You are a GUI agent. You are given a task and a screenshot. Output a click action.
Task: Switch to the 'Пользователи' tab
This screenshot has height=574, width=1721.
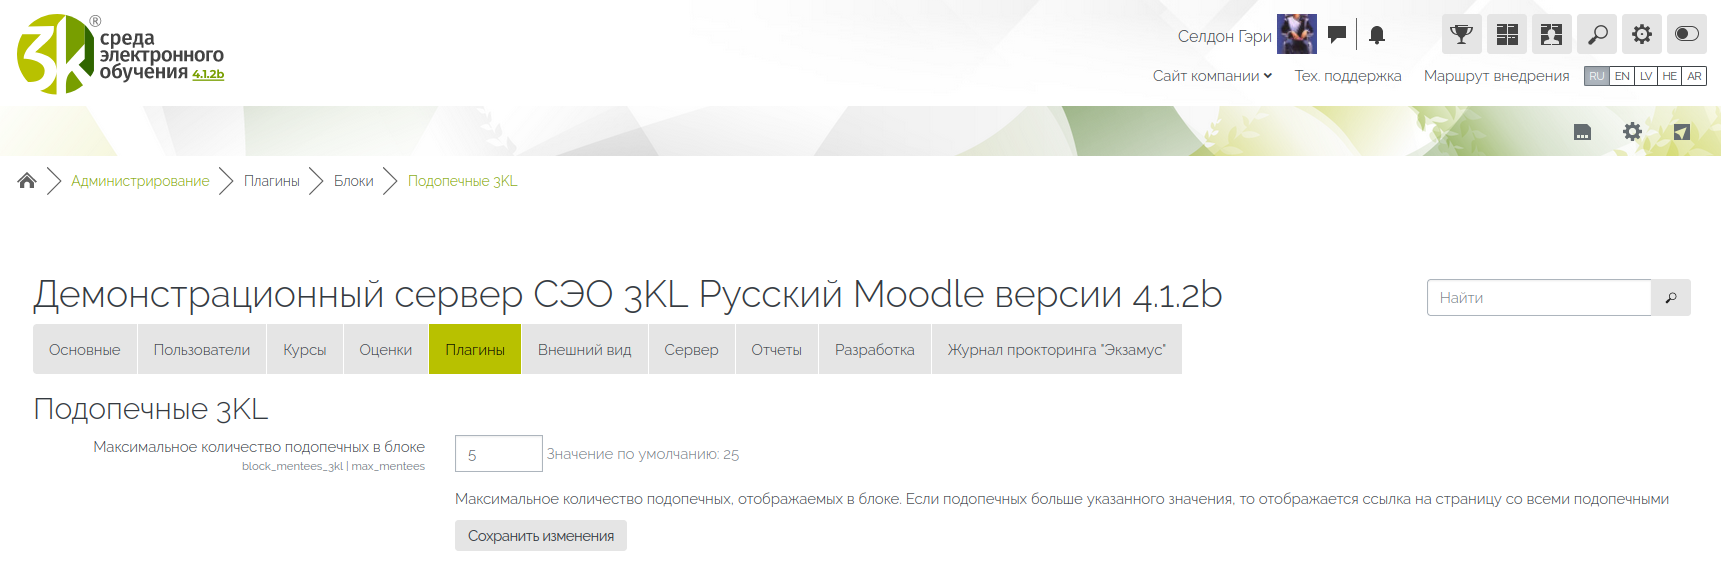[x=201, y=350]
